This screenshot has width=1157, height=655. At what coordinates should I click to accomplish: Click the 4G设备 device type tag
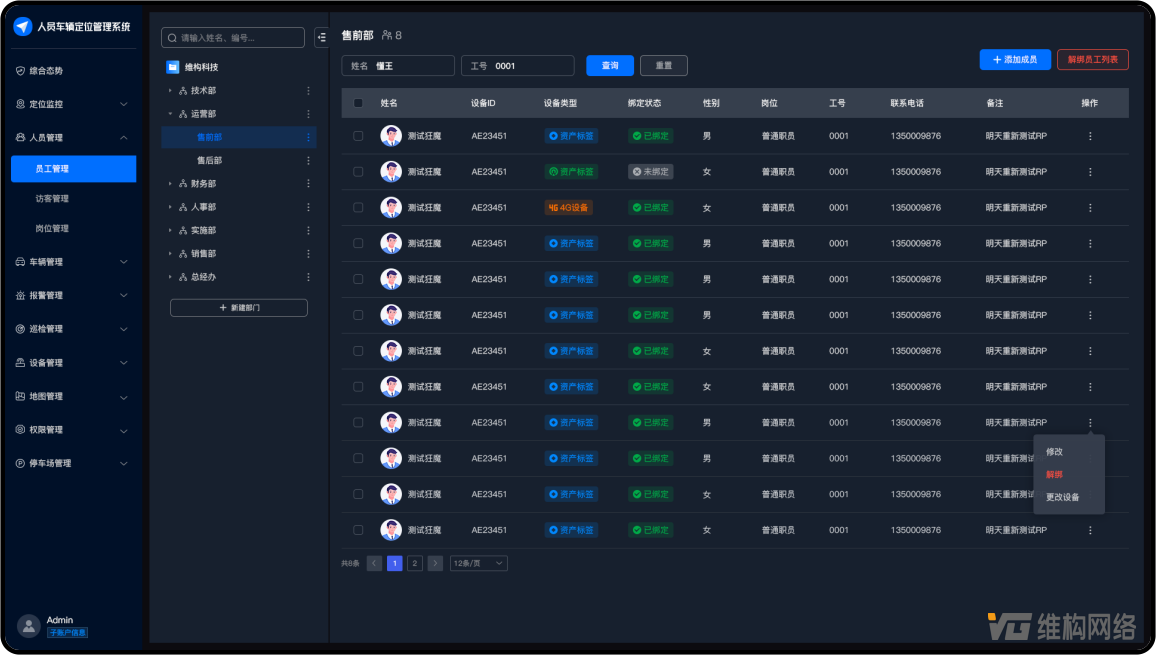coord(569,208)
